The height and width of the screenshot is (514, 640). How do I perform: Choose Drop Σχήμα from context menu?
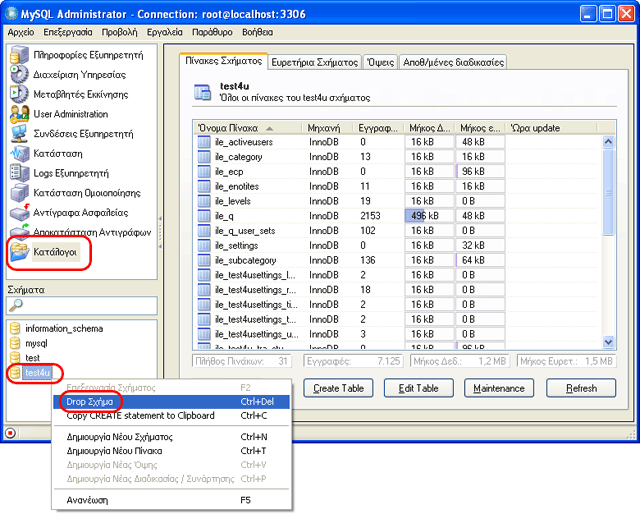[x=171, y=402]
